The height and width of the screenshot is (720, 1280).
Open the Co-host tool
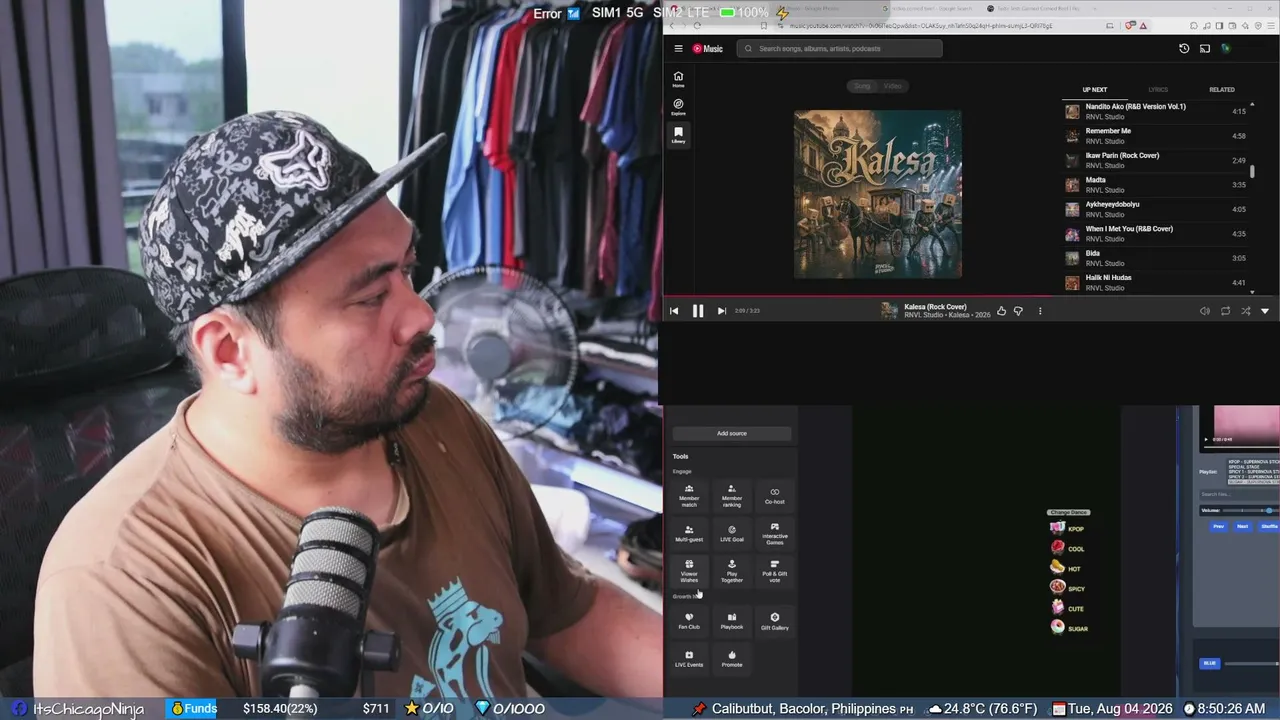tap(775, 496)
